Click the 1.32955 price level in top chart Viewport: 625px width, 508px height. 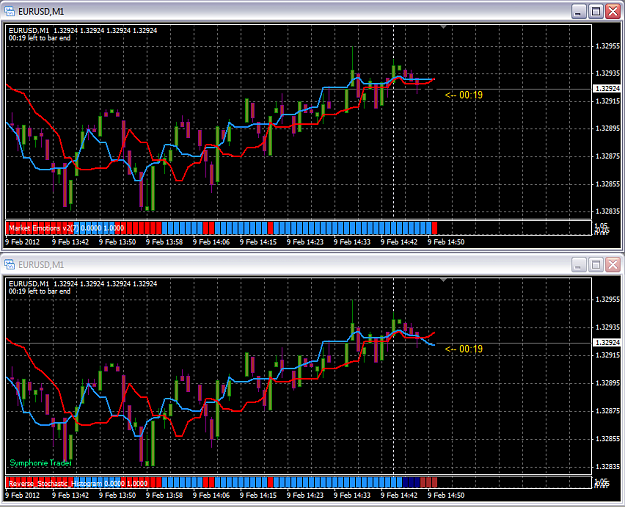pyautogui.click(x=608, y=46)
